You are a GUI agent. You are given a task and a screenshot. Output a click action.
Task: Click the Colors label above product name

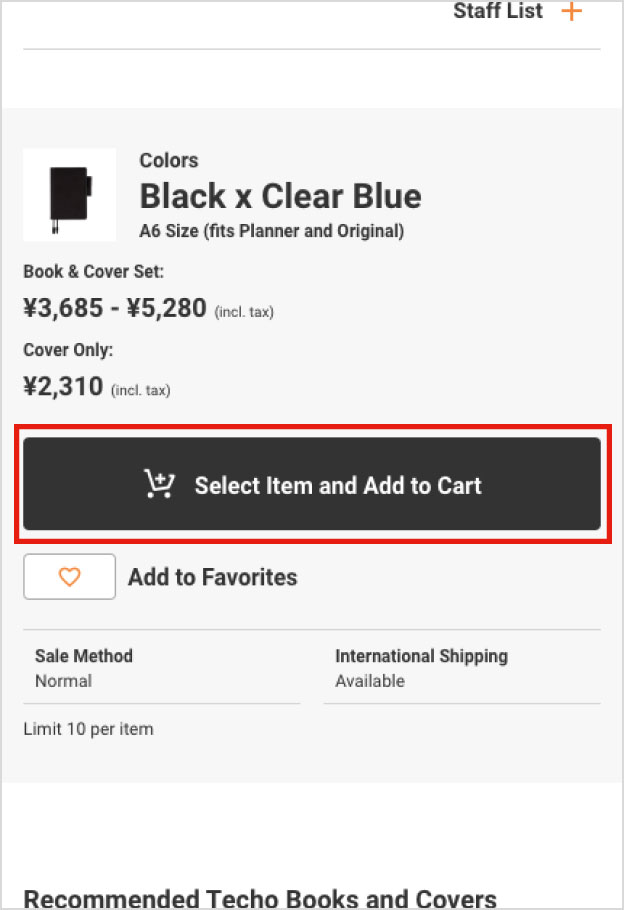pyautogui.click(x=168, y=160)
